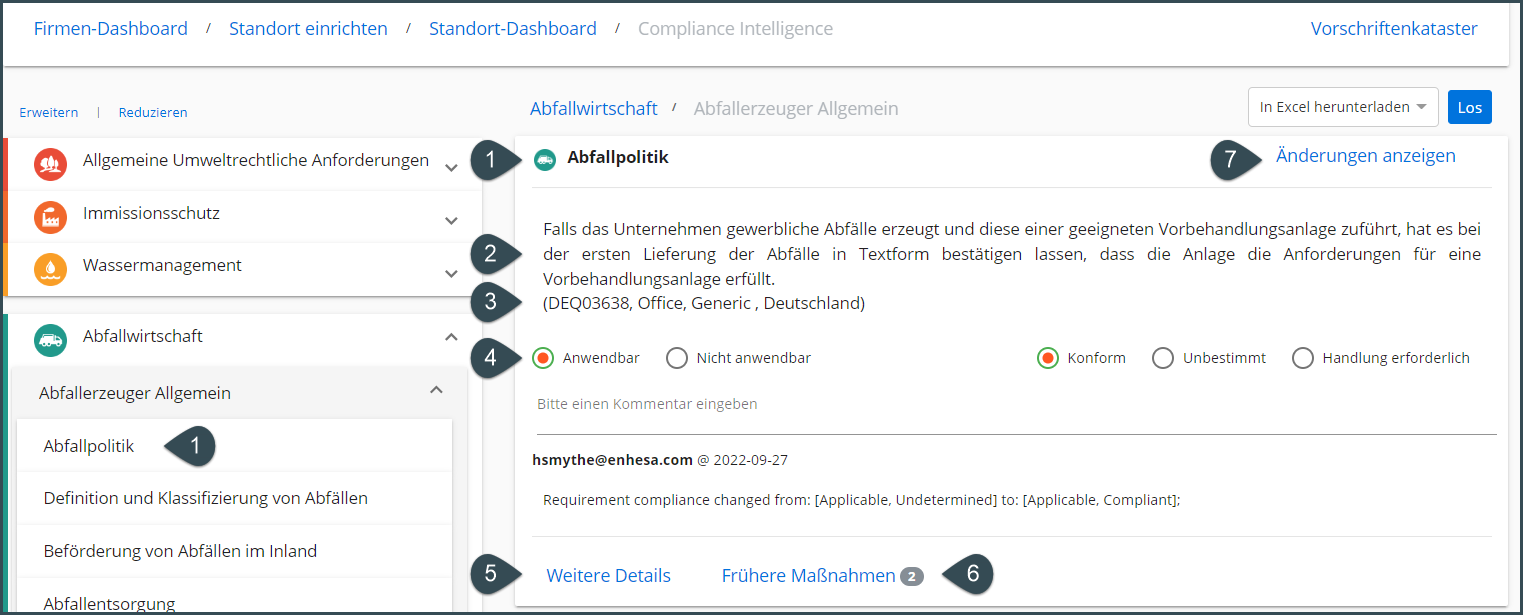Collapse the Abfallwirtschaft section chevron

[451, 337]
